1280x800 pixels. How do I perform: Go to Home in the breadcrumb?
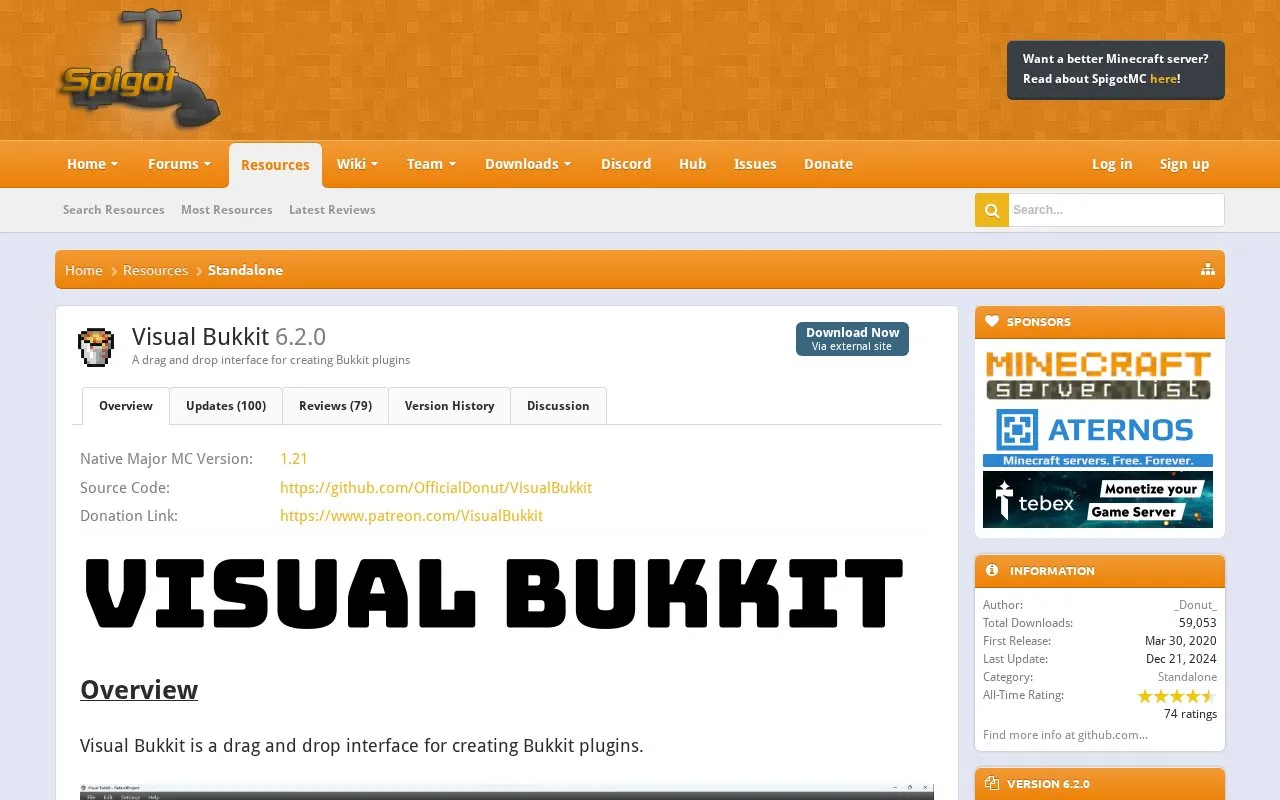84,270
